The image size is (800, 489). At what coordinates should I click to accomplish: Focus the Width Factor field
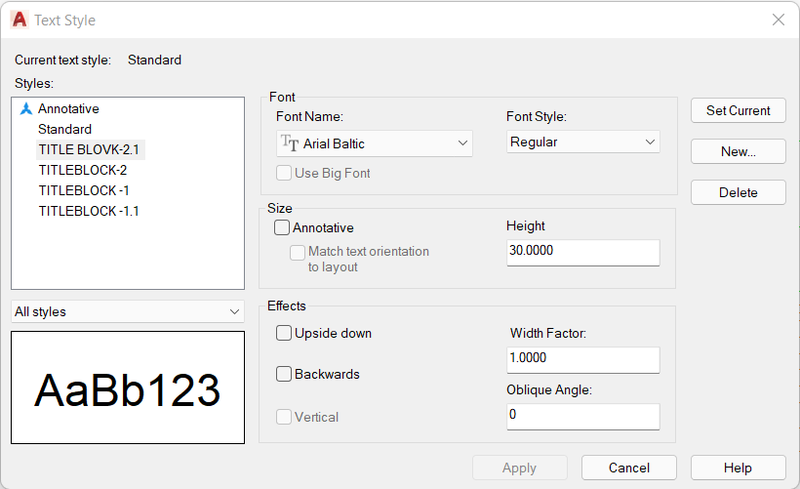[583, 360]
